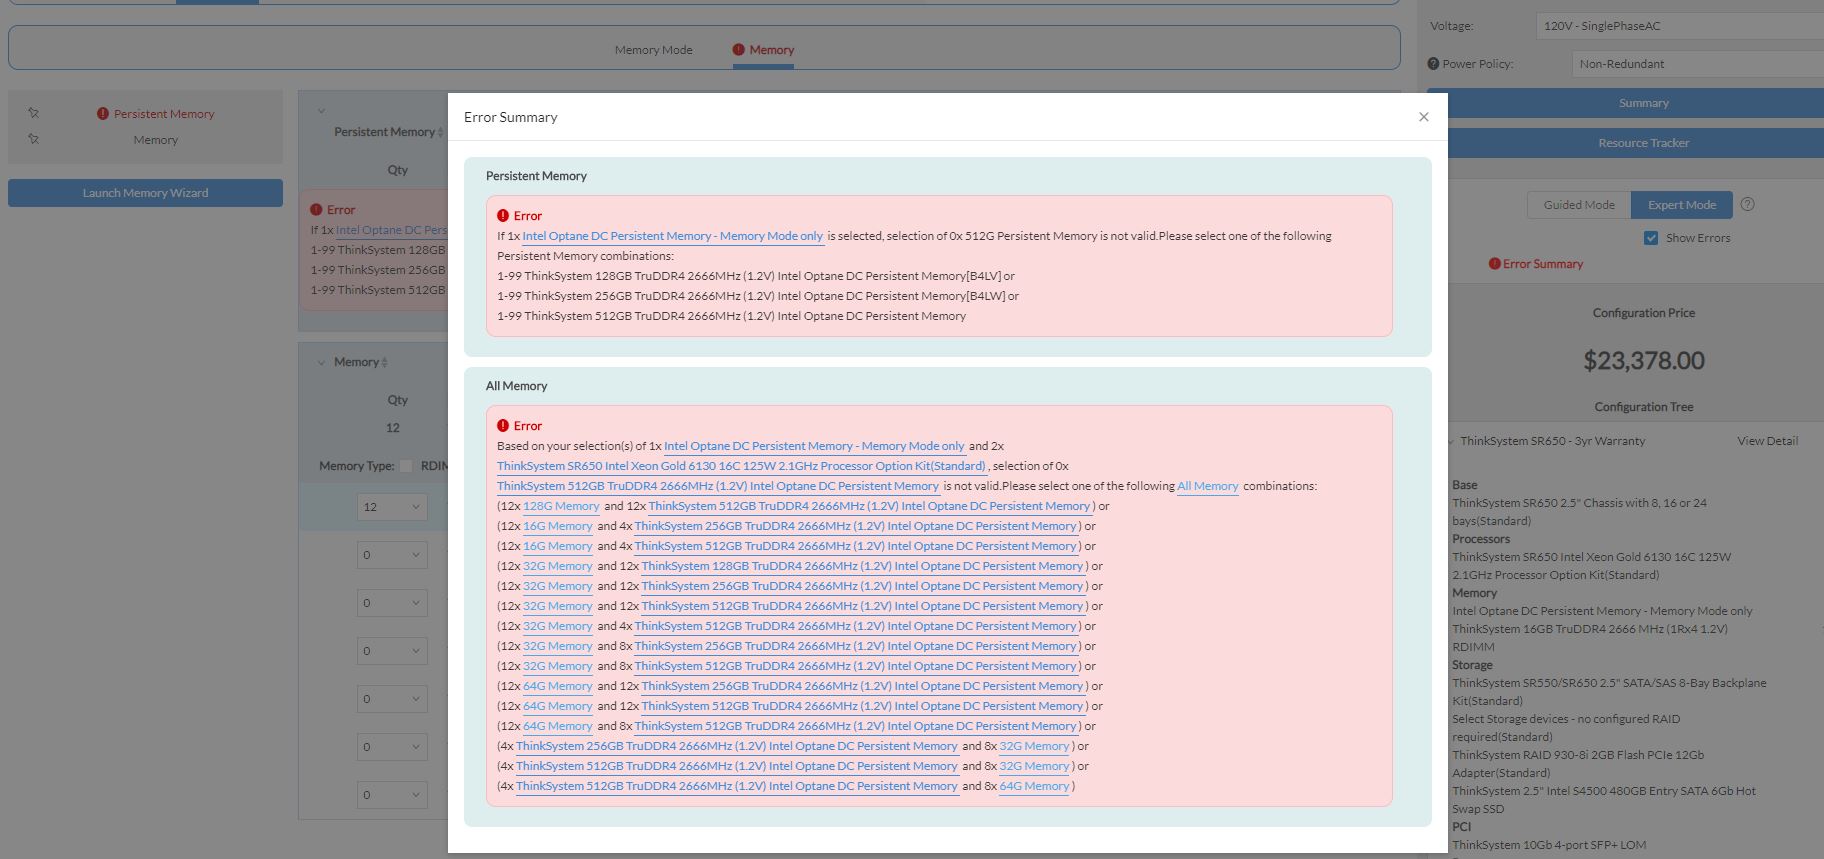Open the Power Policy Non-Redundant dropdown

click(1697, 64)
